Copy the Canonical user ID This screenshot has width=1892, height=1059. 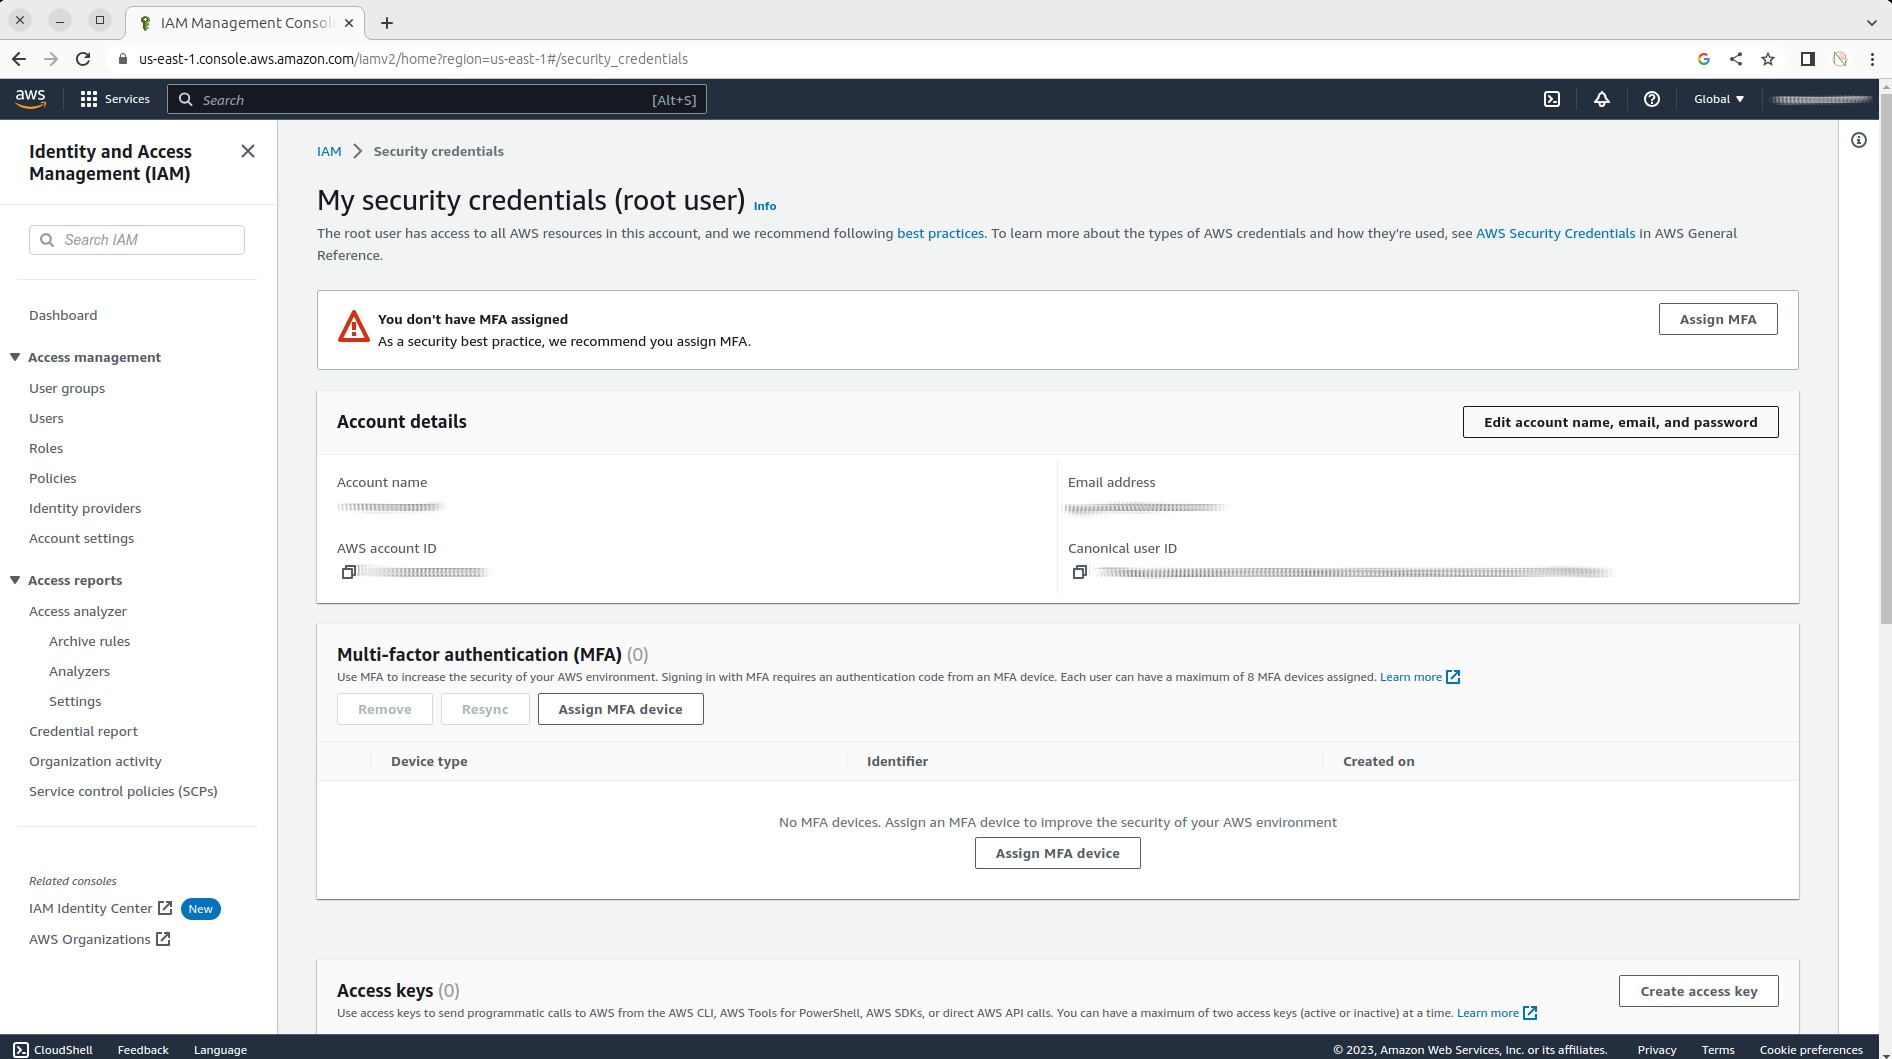[1079, 572]
